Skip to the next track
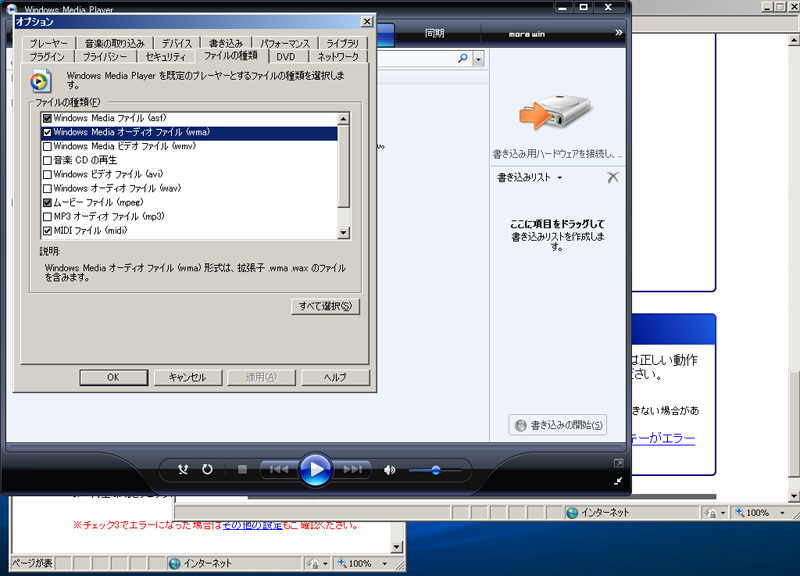The width and height of the screenshot is (800, 576). [353, 469]
